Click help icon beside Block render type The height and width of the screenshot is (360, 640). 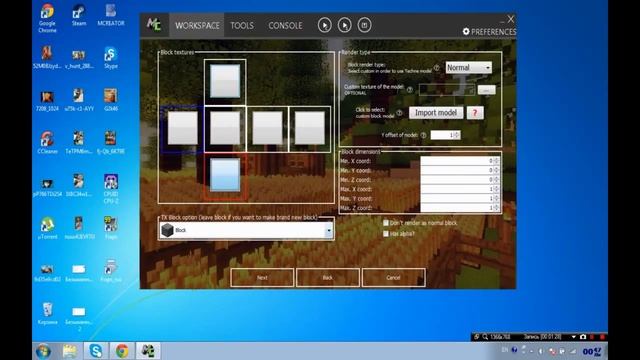tap(437, 68)
